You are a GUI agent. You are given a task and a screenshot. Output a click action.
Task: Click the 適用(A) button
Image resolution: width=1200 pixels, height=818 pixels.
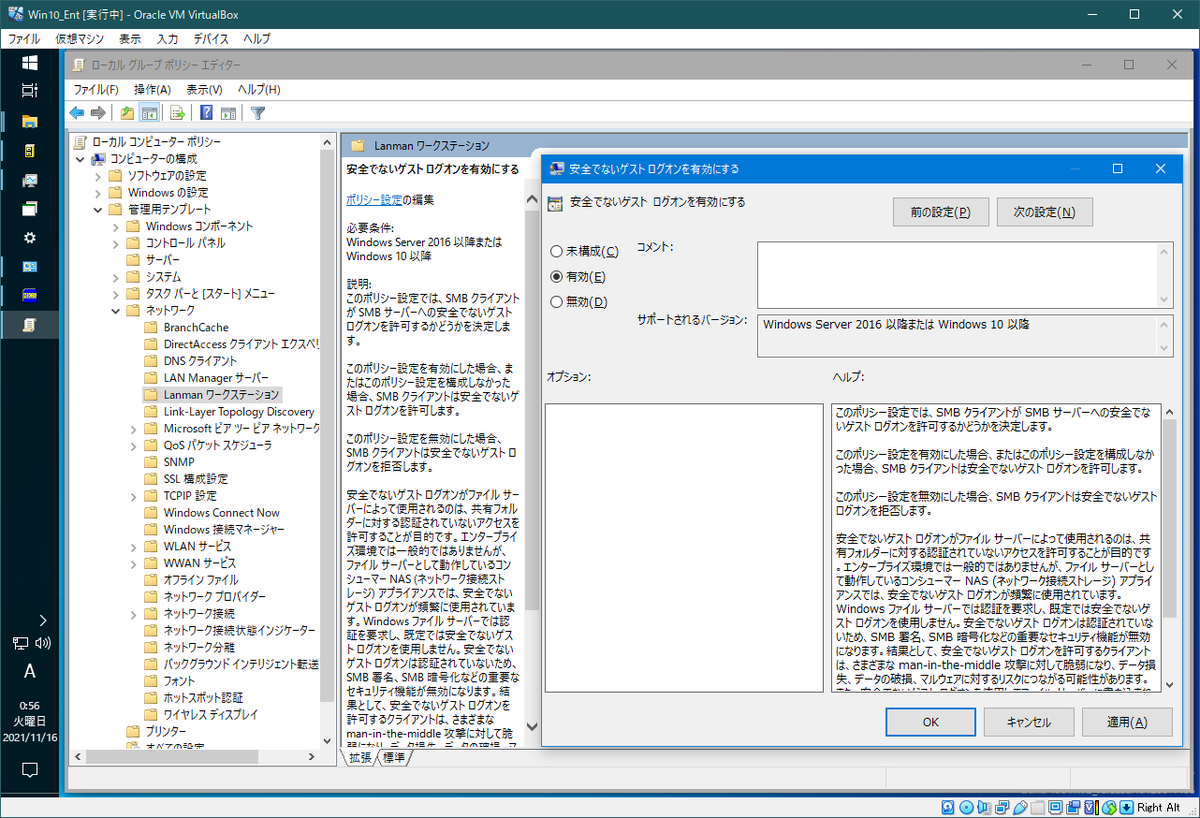point(1127,722)
